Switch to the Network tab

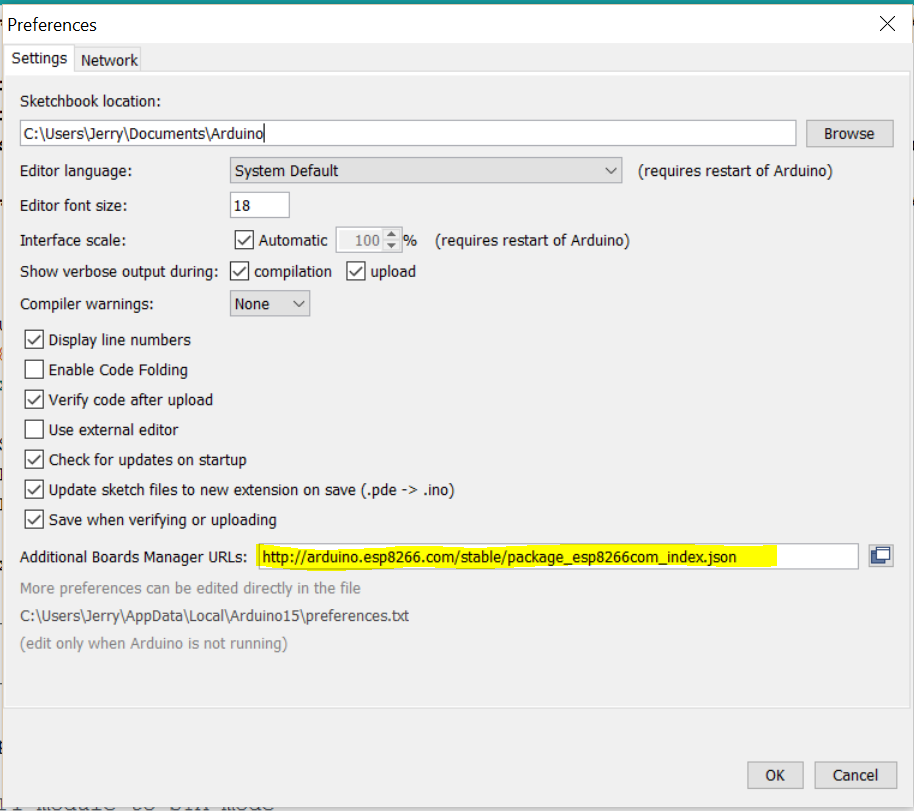(x=109, y=60)
